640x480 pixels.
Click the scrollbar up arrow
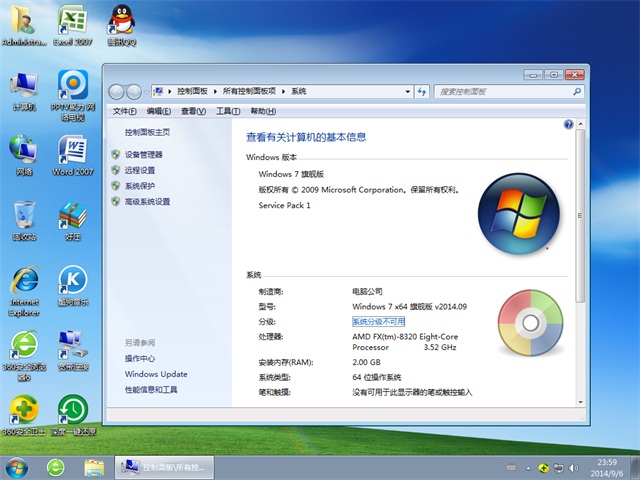[580, 124]
